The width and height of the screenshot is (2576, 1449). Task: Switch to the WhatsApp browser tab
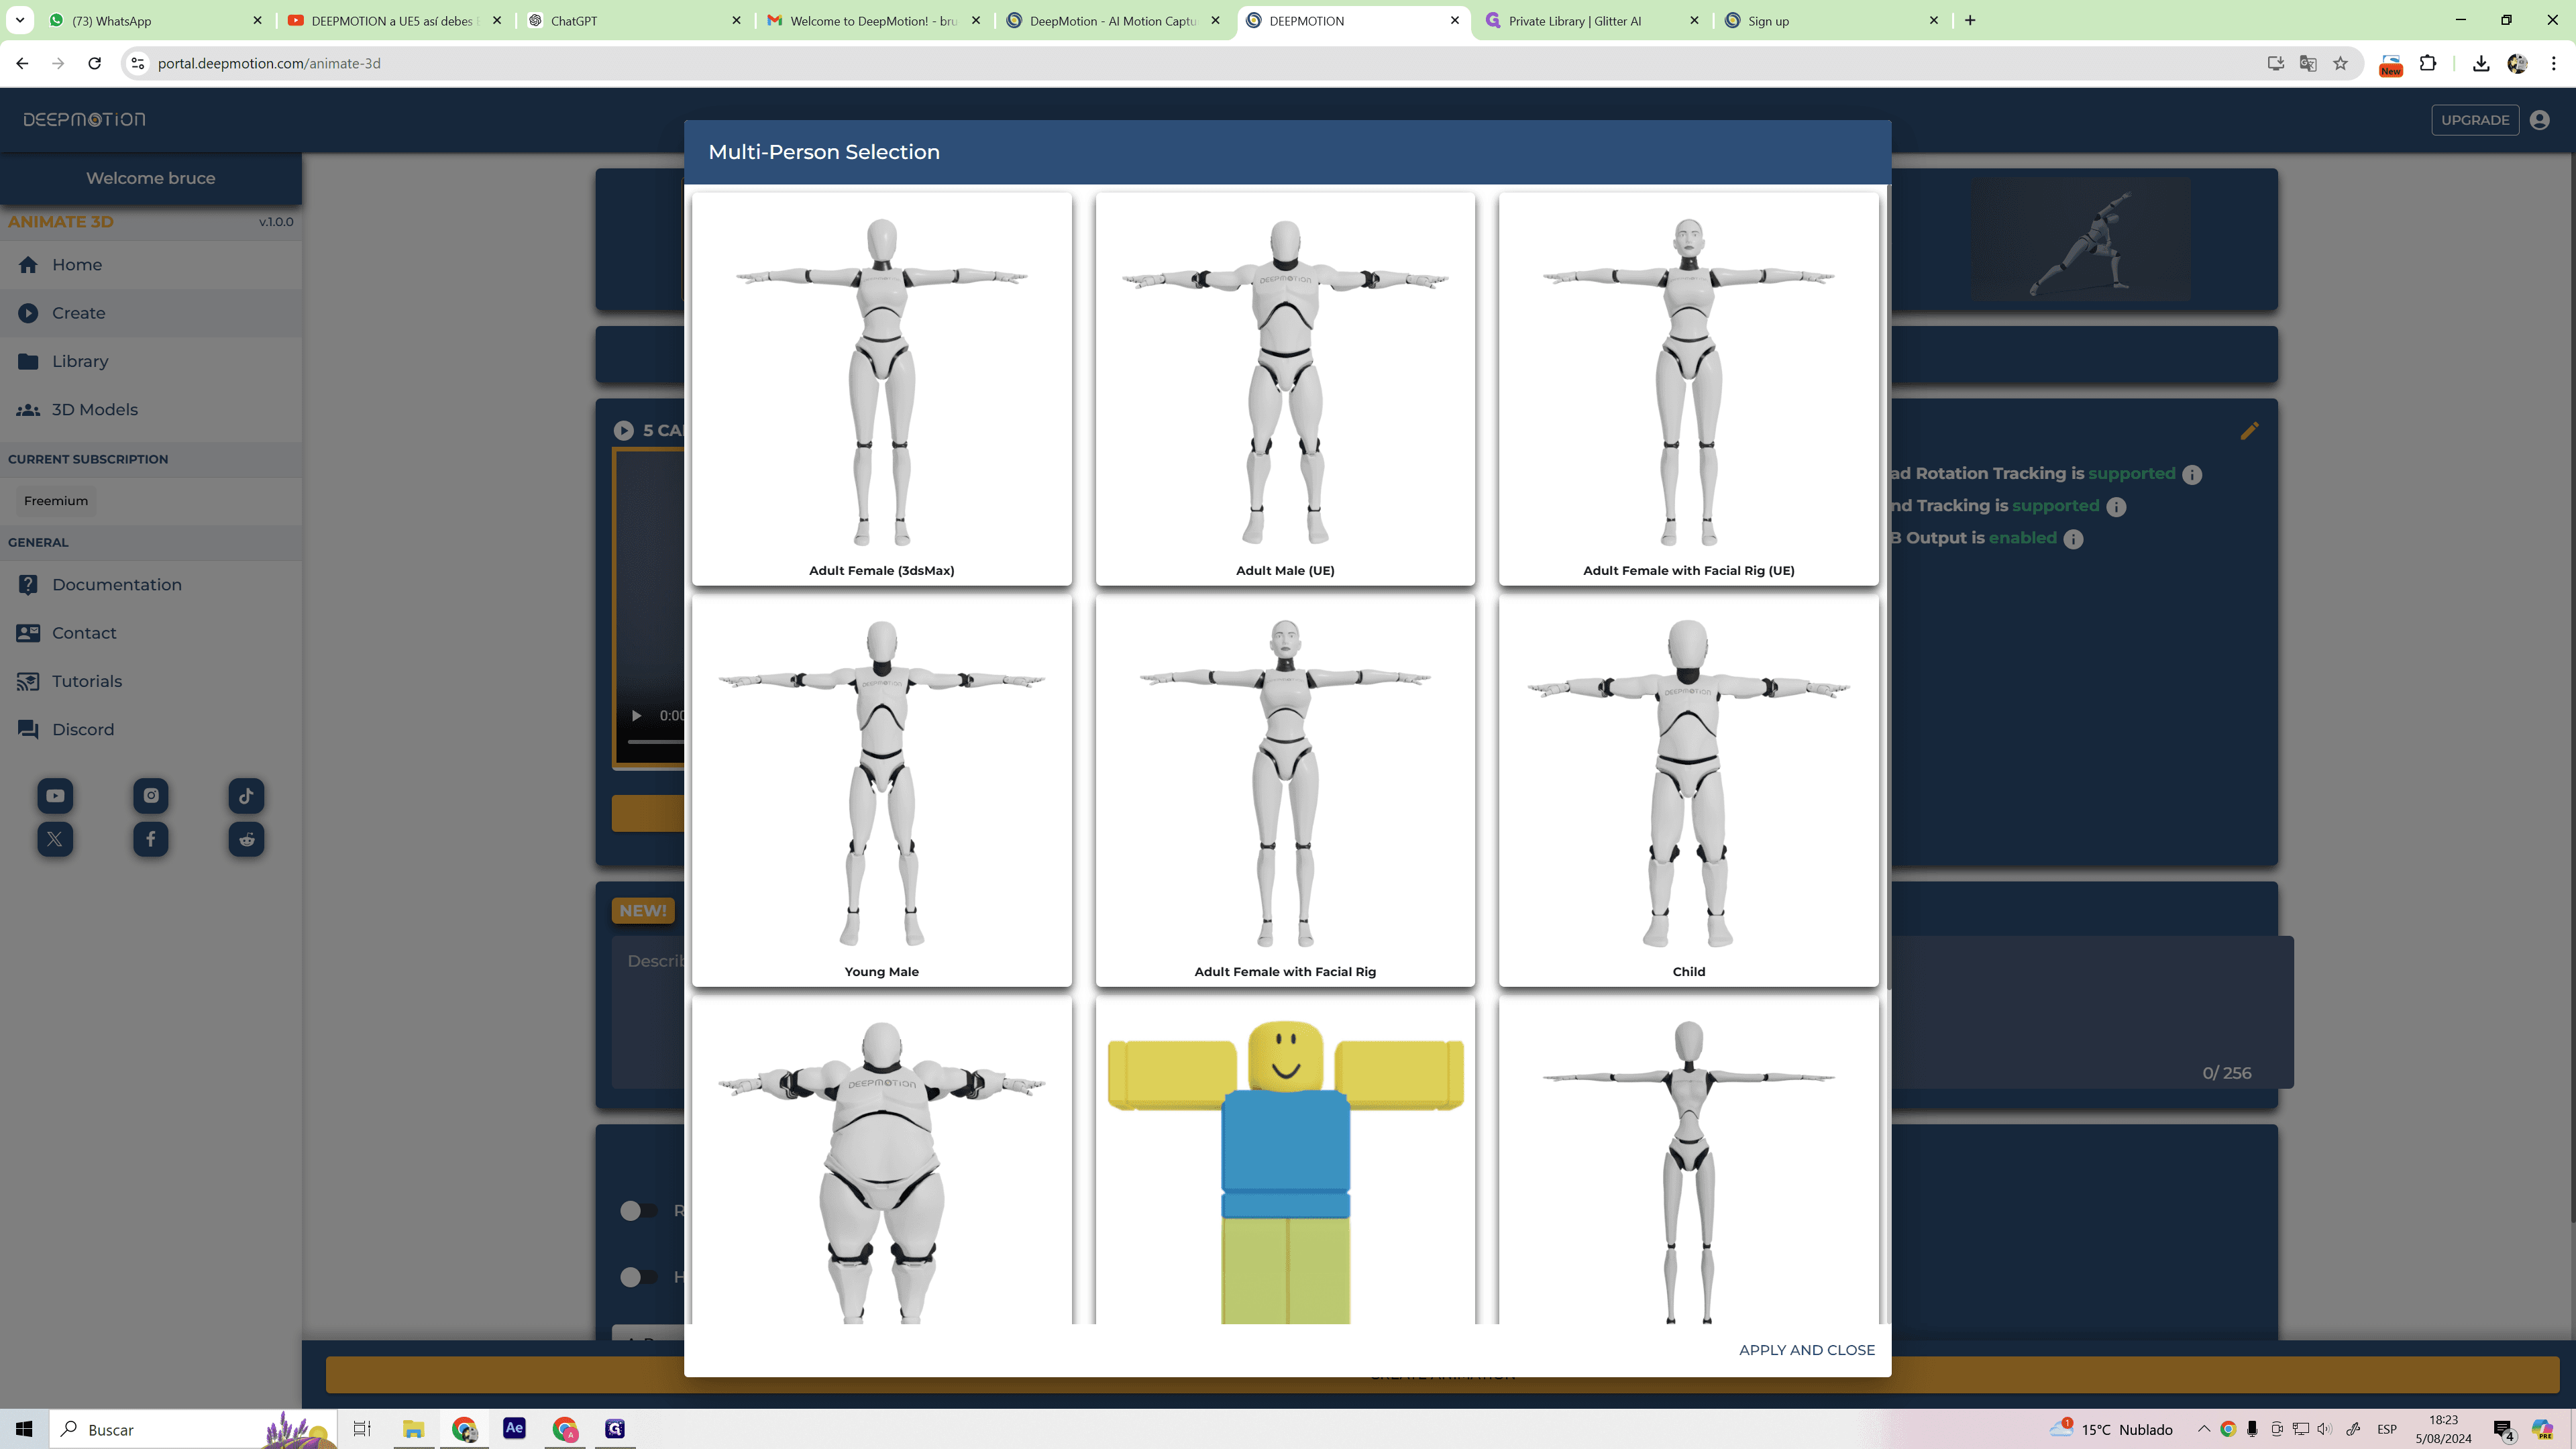coord(155,21)
